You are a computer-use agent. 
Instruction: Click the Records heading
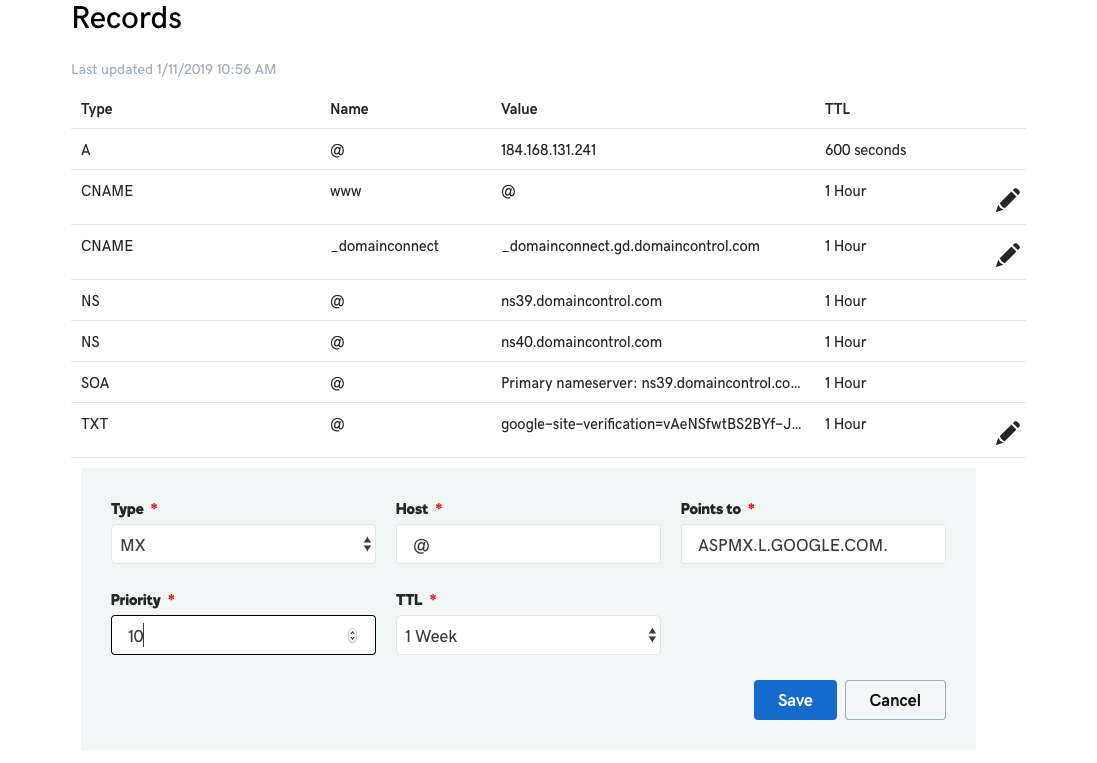(127, 18)
